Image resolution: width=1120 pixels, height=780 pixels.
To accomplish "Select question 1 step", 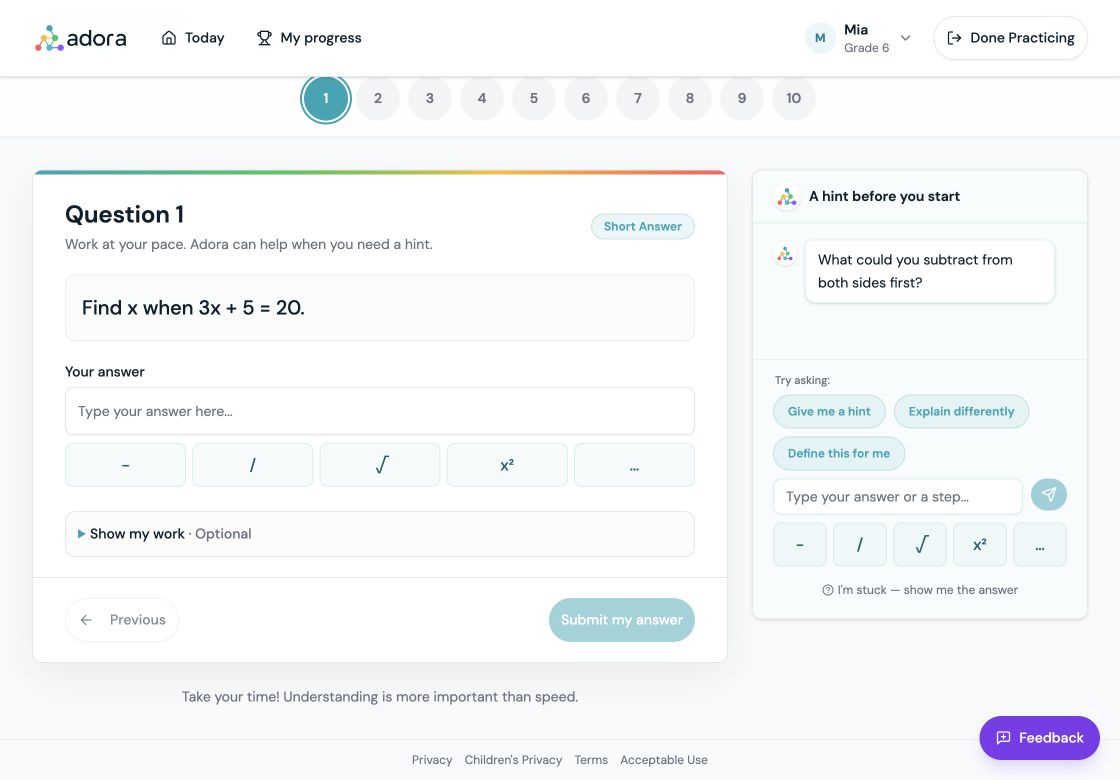I will [326, 99].
